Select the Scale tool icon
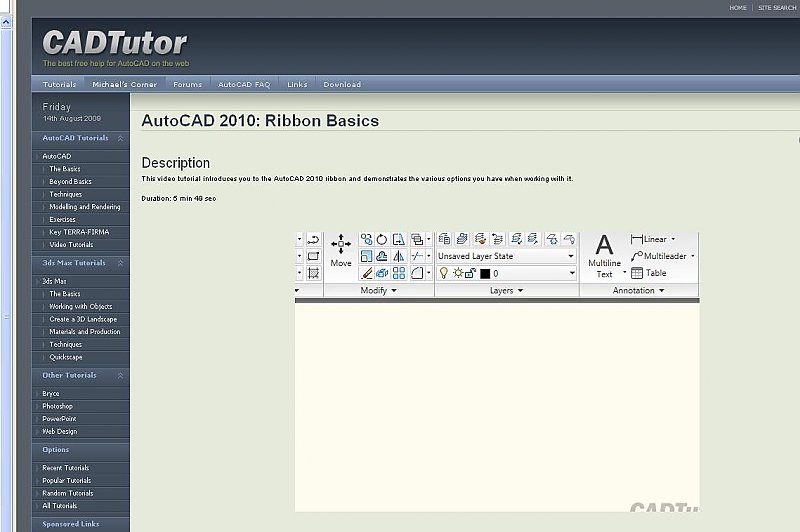 pyautogui.click(x=366, y=256)
